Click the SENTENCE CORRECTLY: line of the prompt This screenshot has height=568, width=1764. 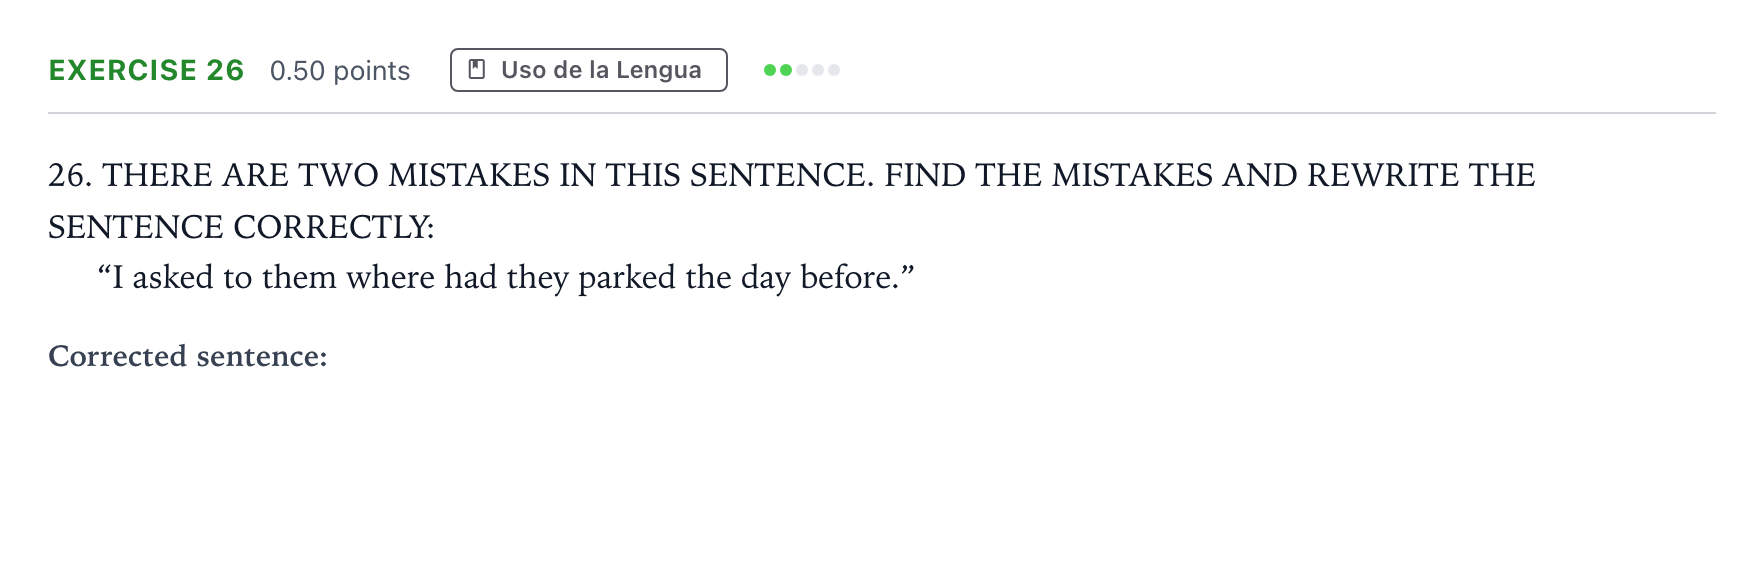coord(241,227)
